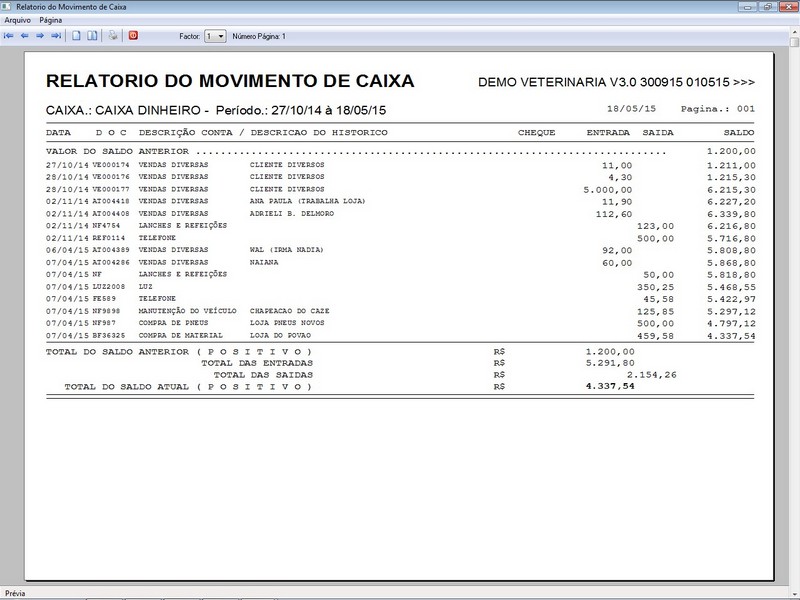Click the report date 18/05/15 beside Pagina
800x600 pixels.
(x=631, y=109)
